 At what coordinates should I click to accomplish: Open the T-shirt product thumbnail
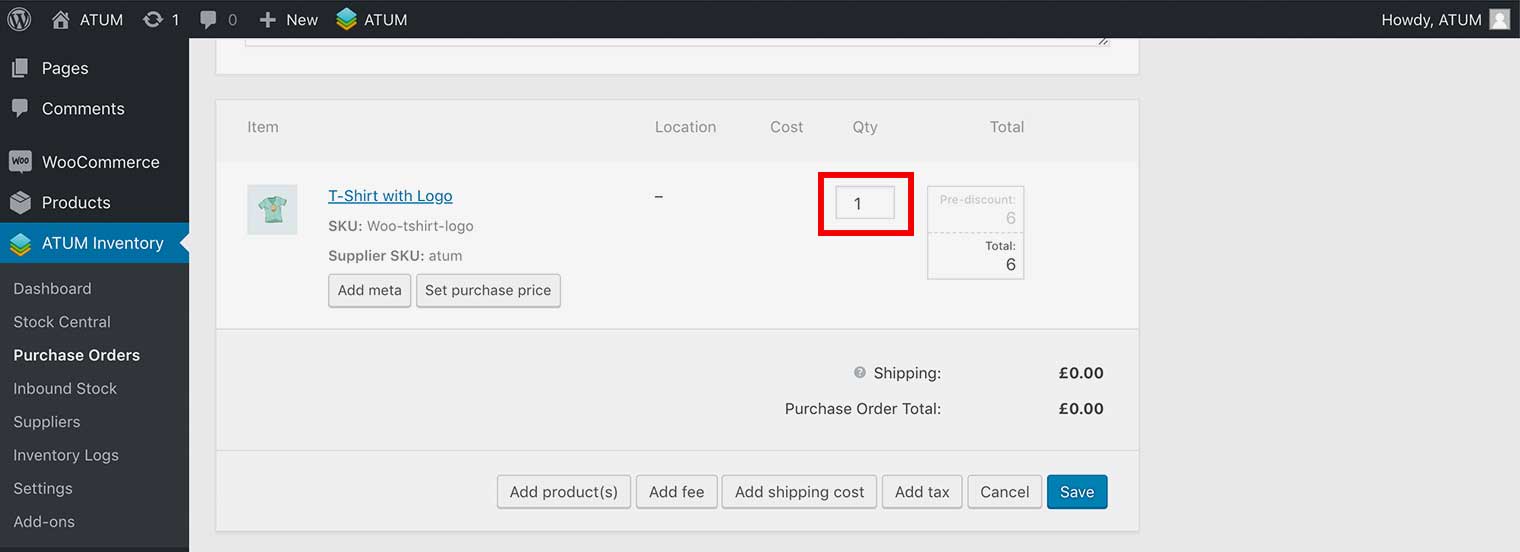[272, 209]
